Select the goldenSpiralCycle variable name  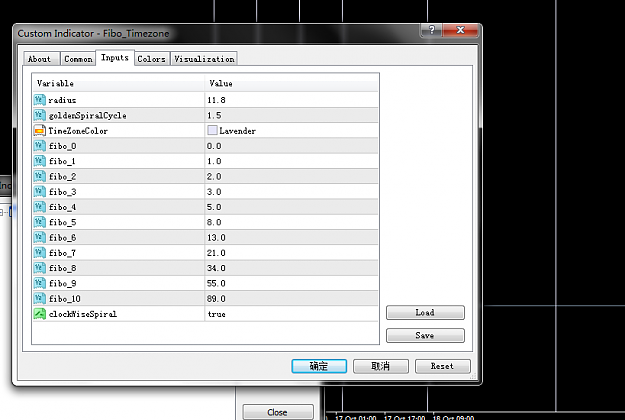(88, 116)
